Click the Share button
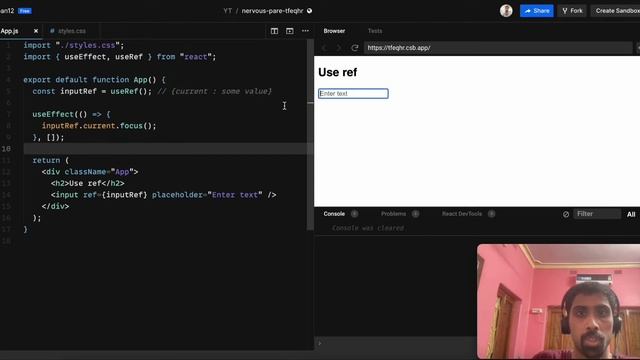 click(x=537, y=11)
